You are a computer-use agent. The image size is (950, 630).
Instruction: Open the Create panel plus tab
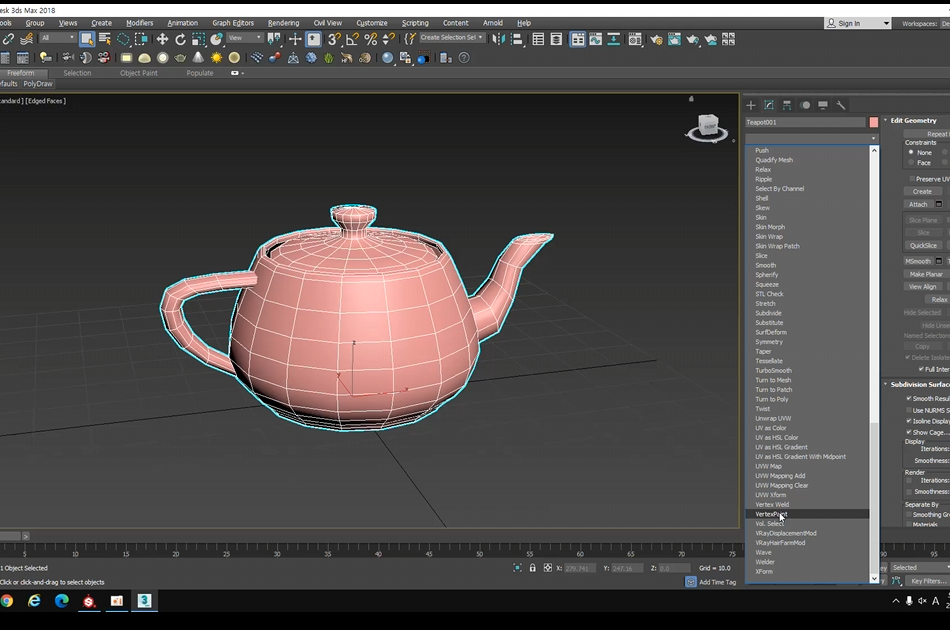coord(751,105)
